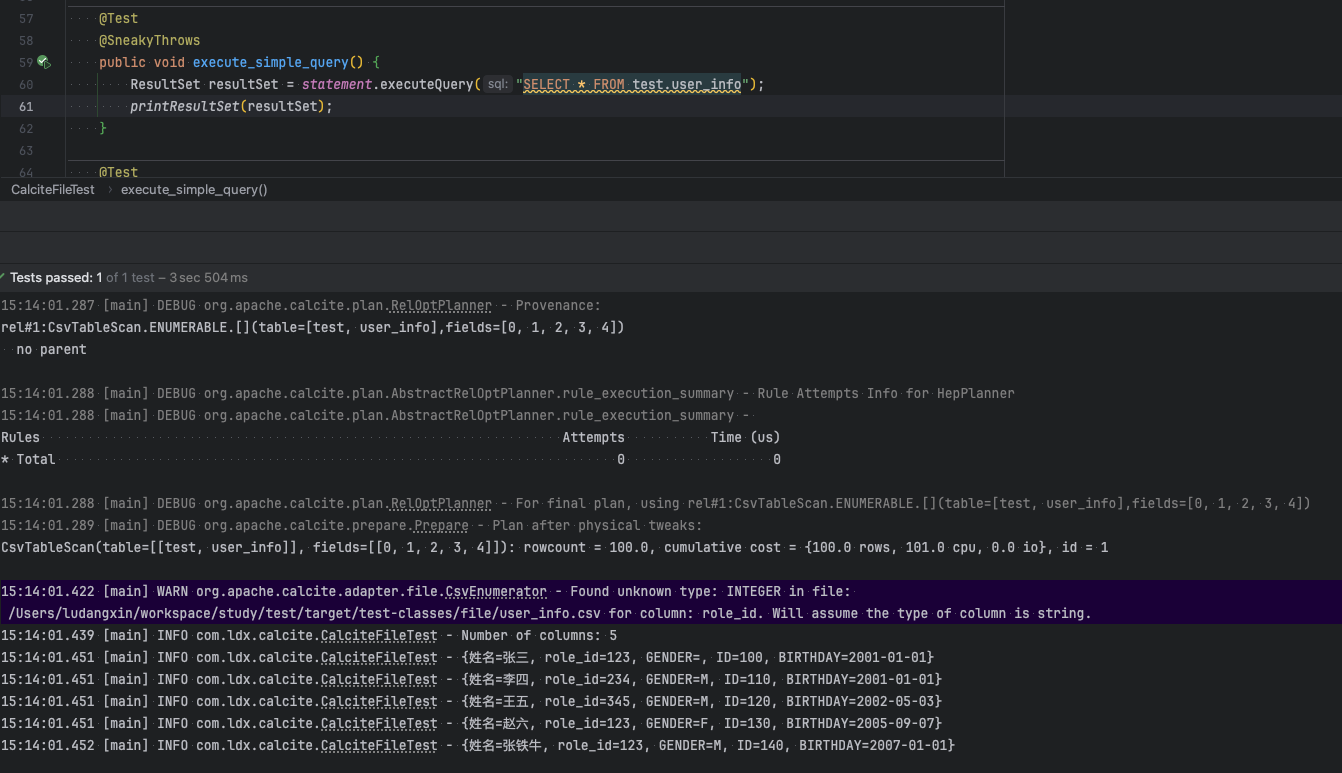Click the statement variable on line 60
This screenshot has height=773, width=1342.
coord(337,84)
